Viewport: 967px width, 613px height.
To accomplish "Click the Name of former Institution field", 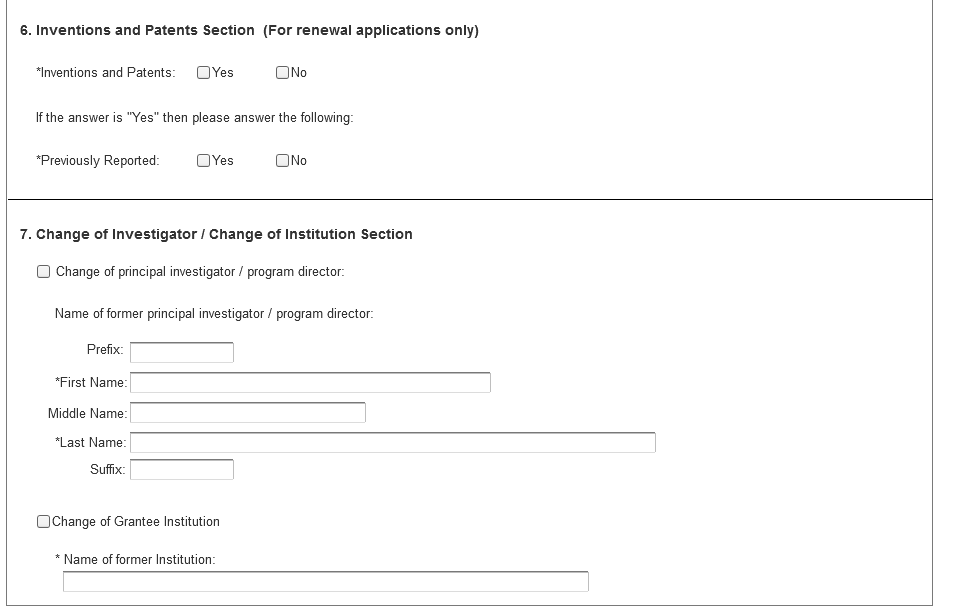I will point(325,582).
